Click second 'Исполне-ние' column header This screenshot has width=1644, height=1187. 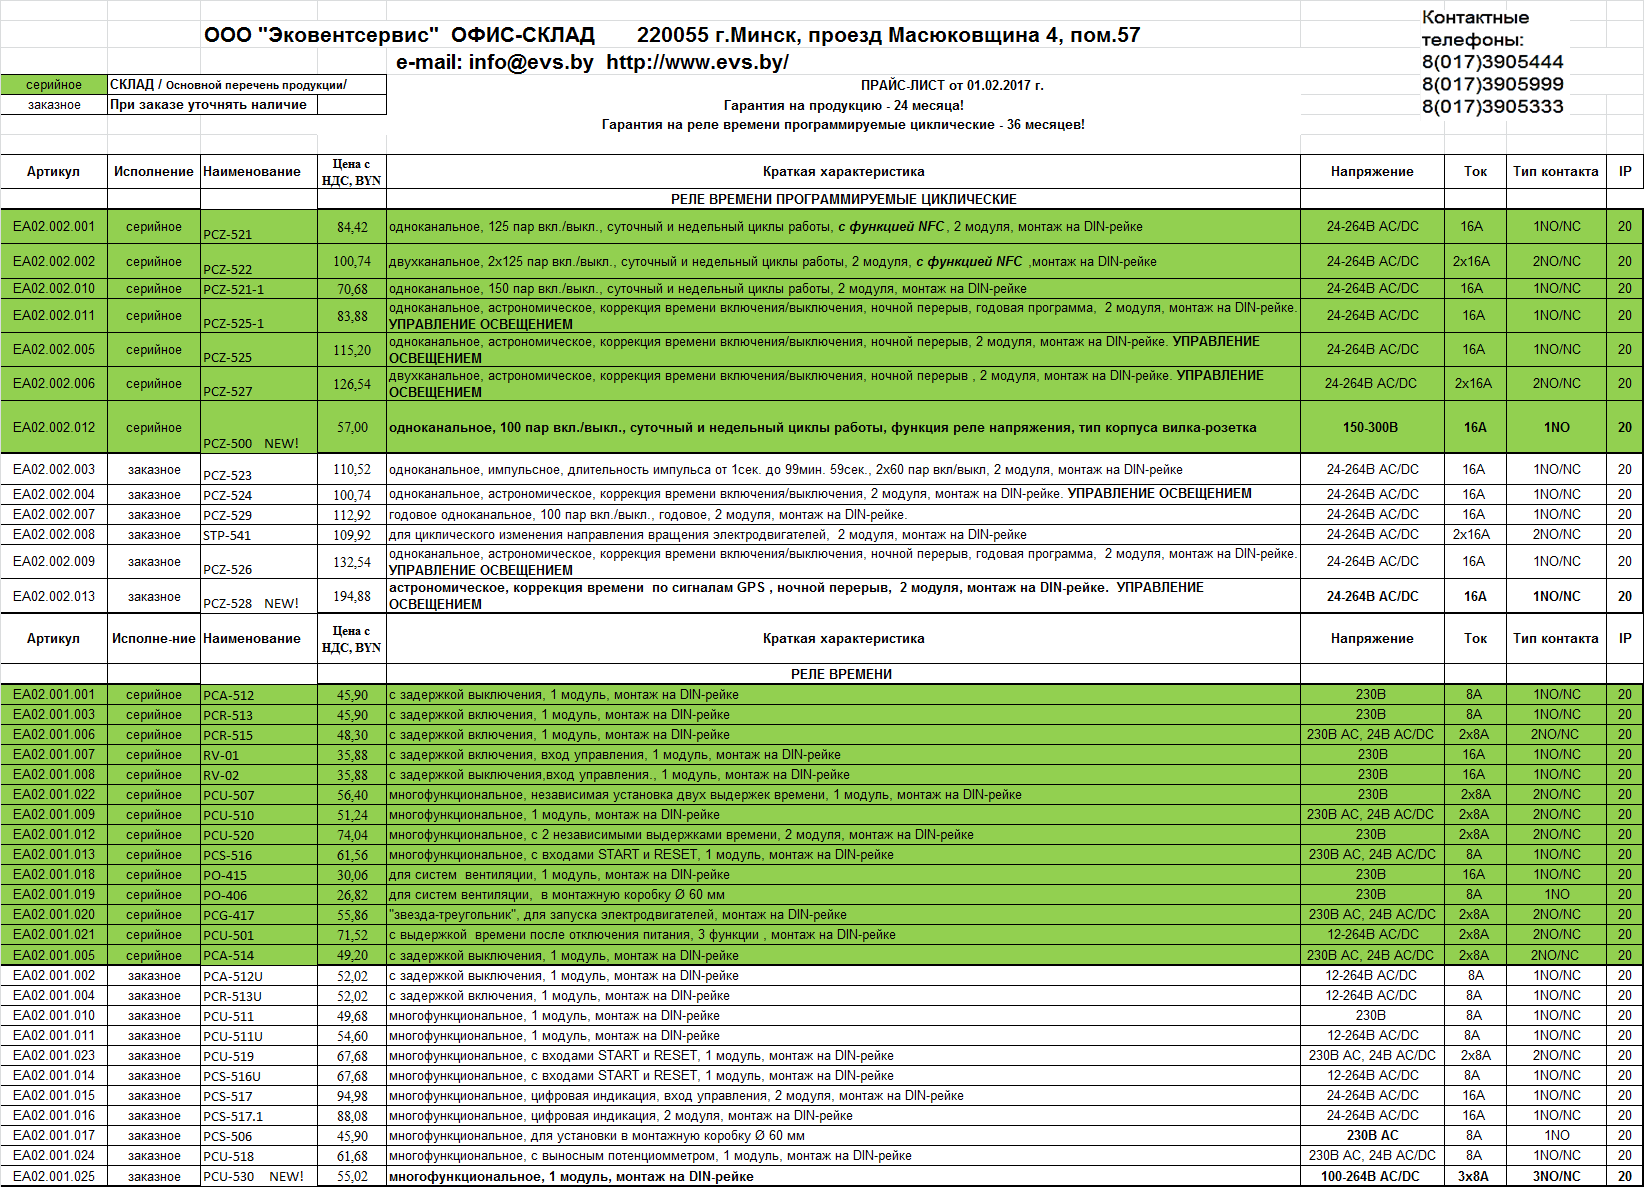[x=154, y=638]
